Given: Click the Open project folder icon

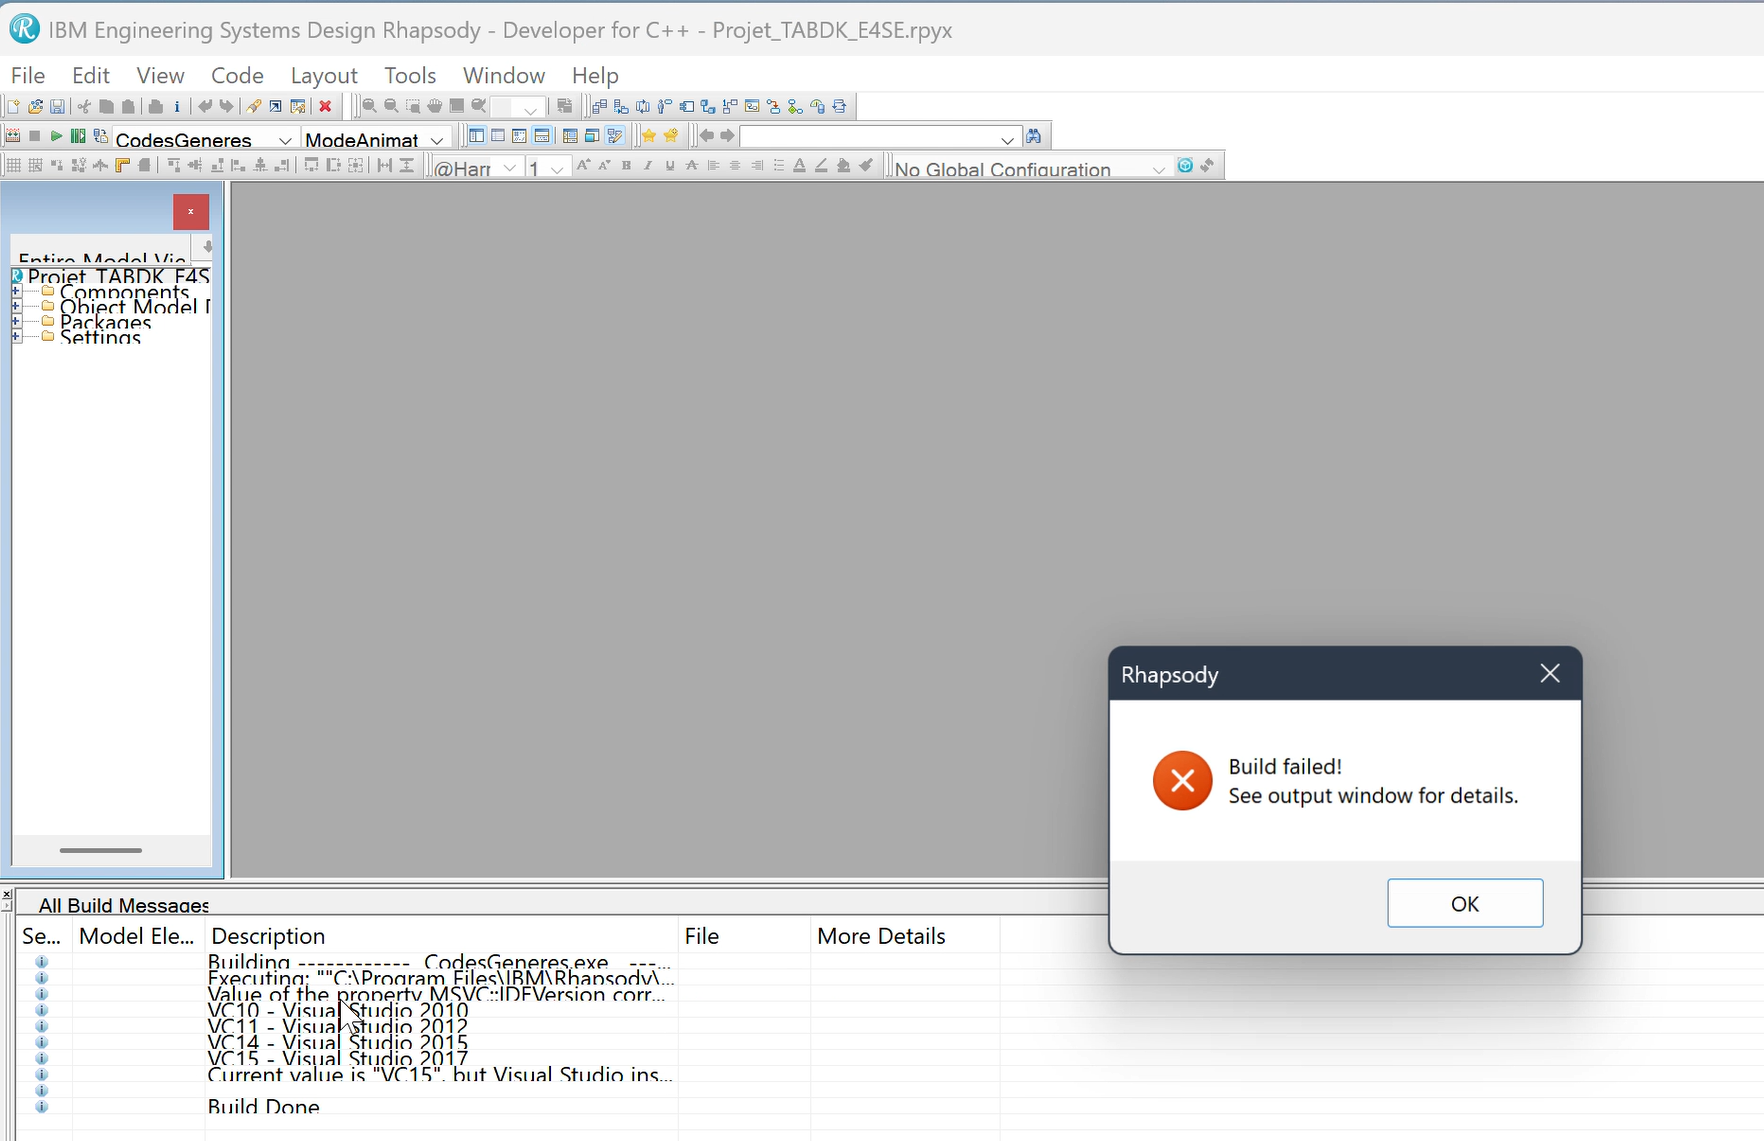Looking at the screenshot, I should (x=35, y=107).
